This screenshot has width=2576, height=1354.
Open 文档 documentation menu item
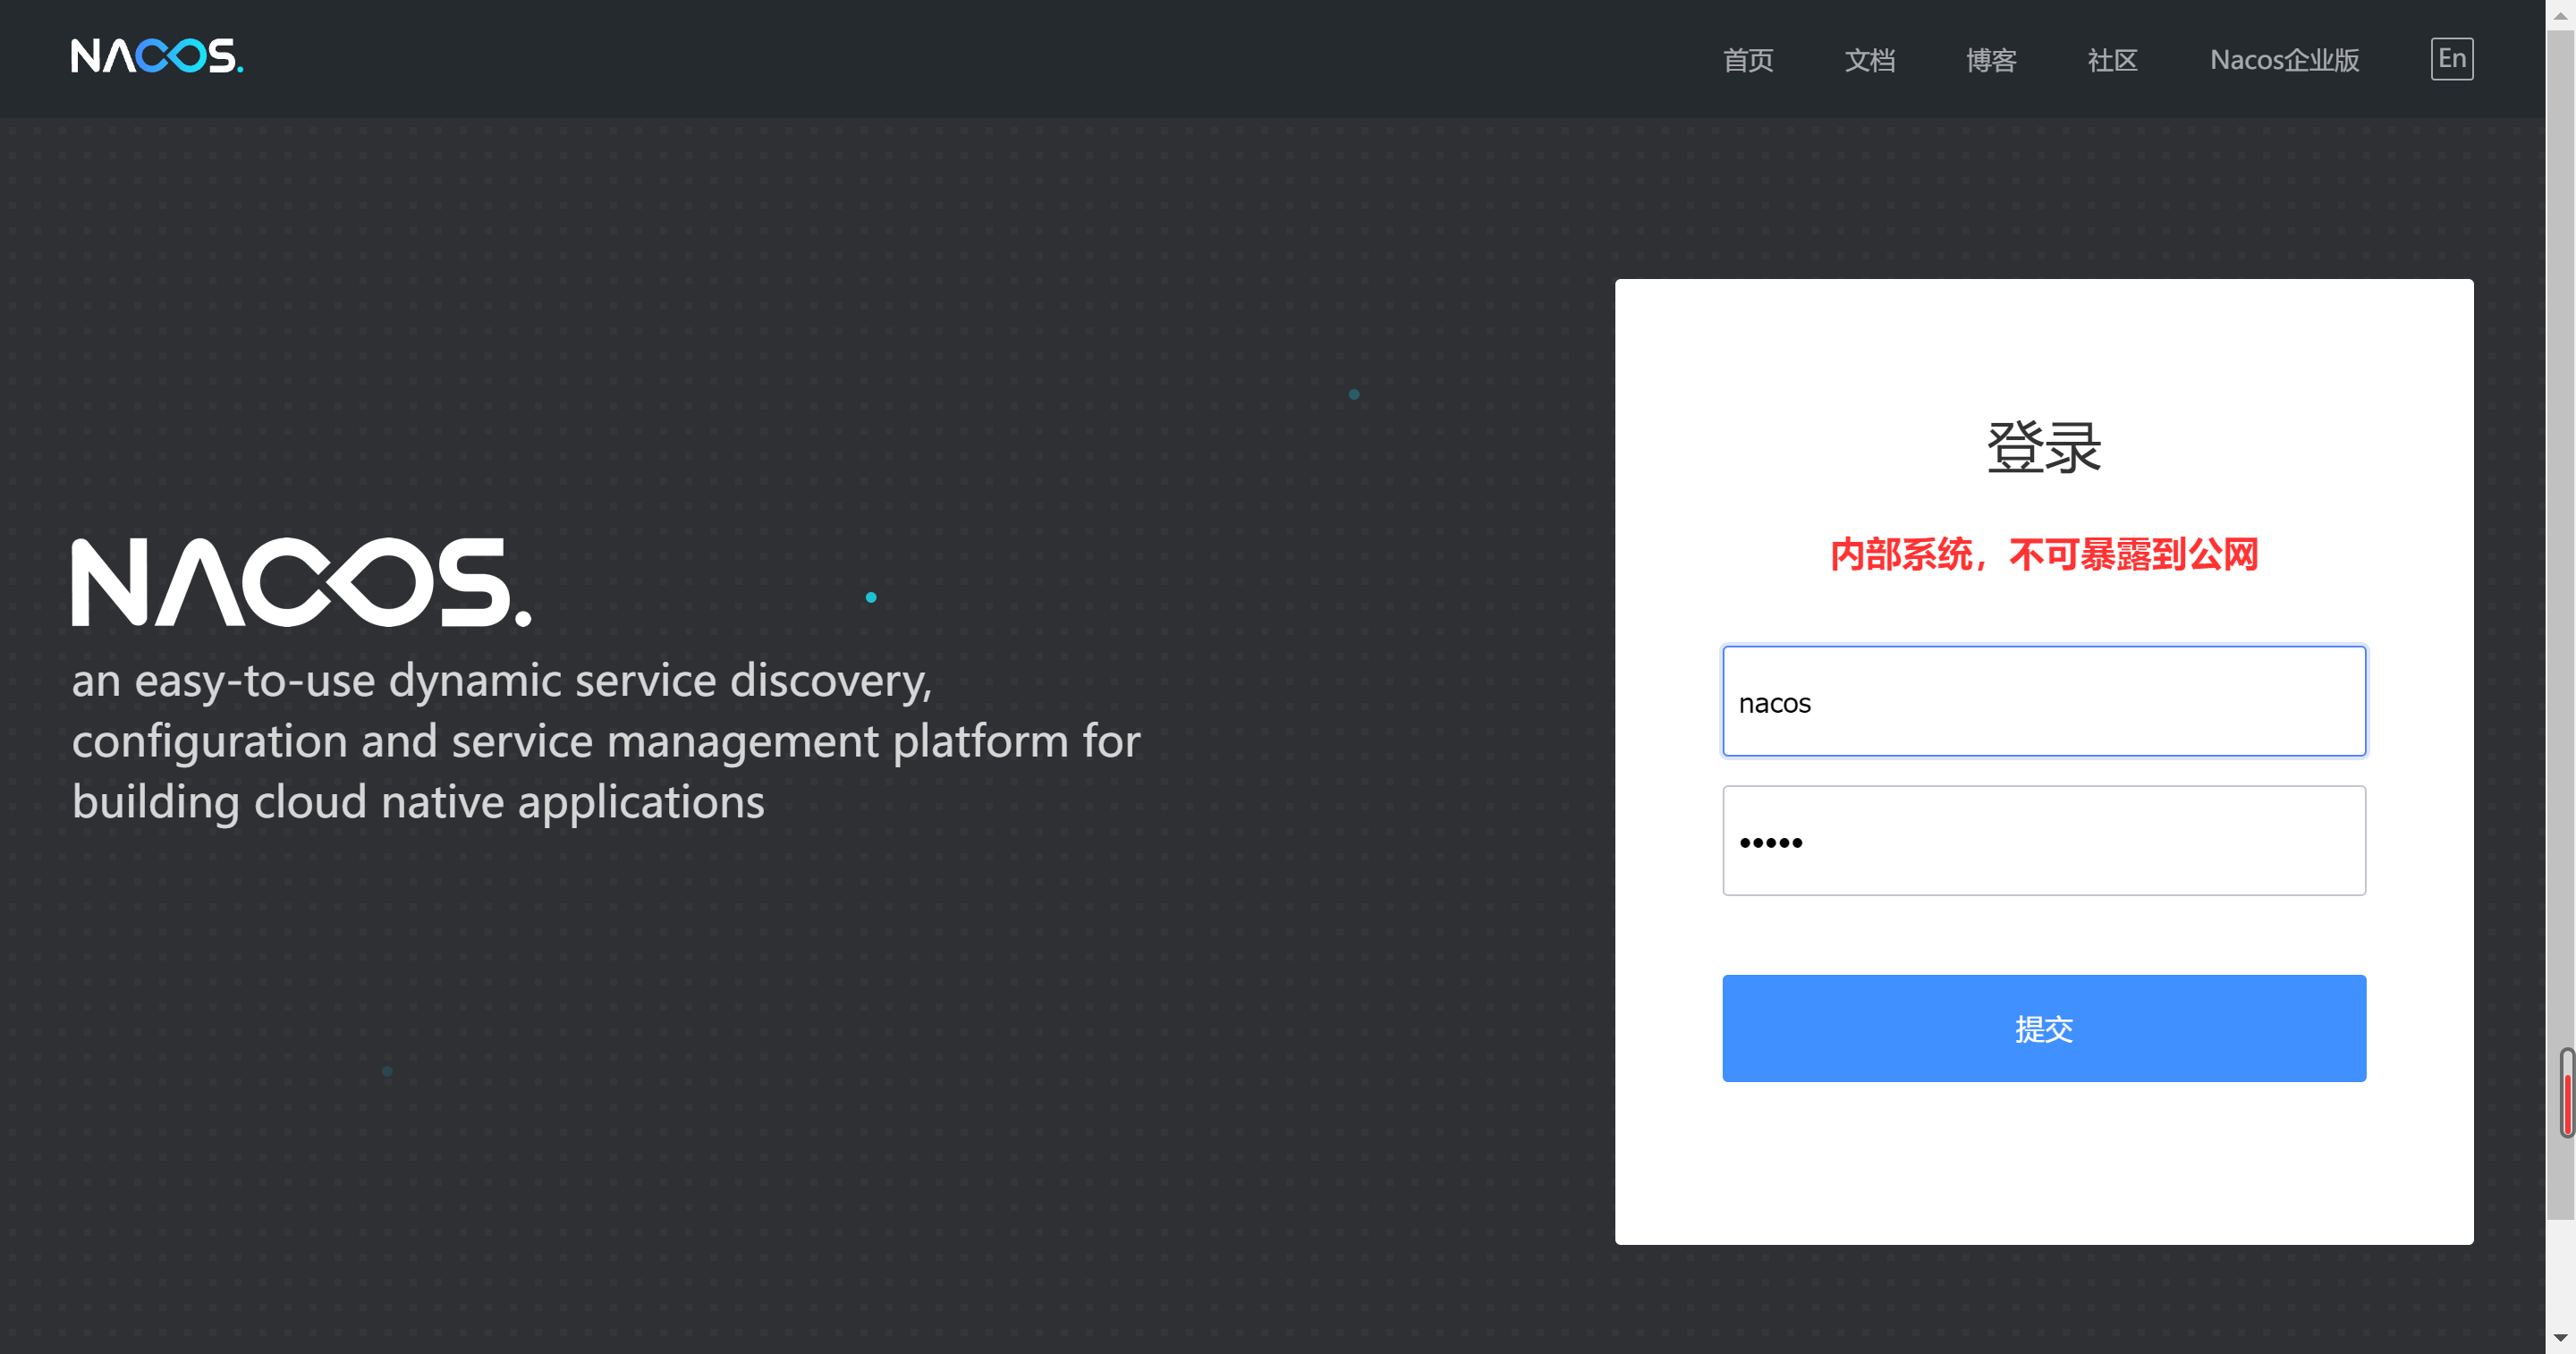1869,60
